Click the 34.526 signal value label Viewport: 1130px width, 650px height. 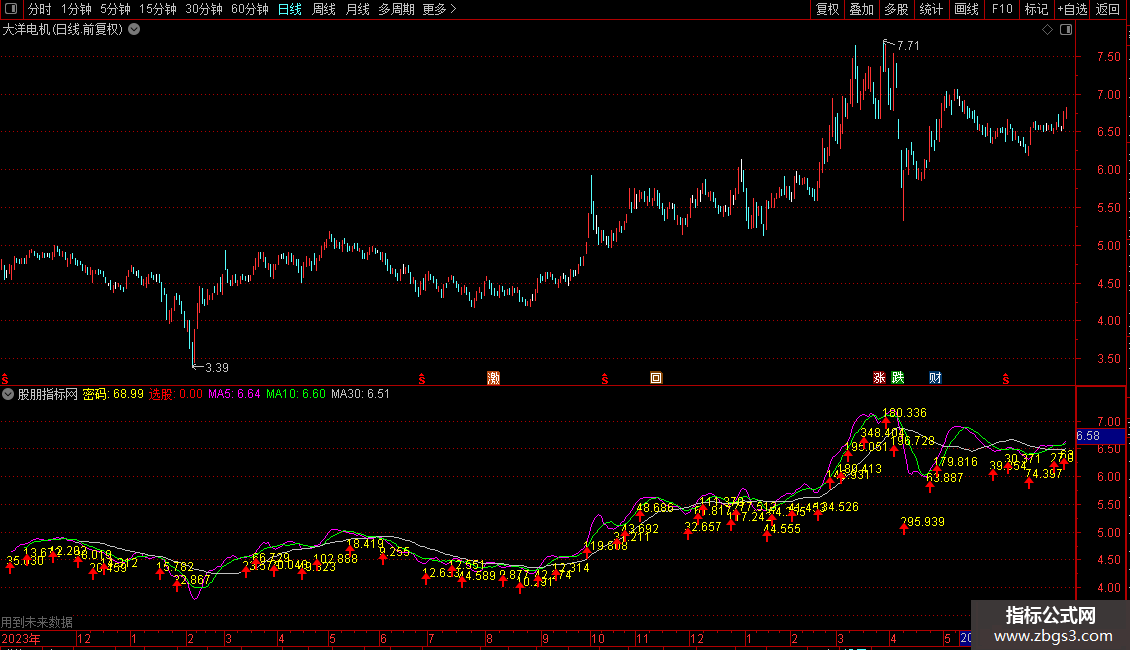point(840,507)
